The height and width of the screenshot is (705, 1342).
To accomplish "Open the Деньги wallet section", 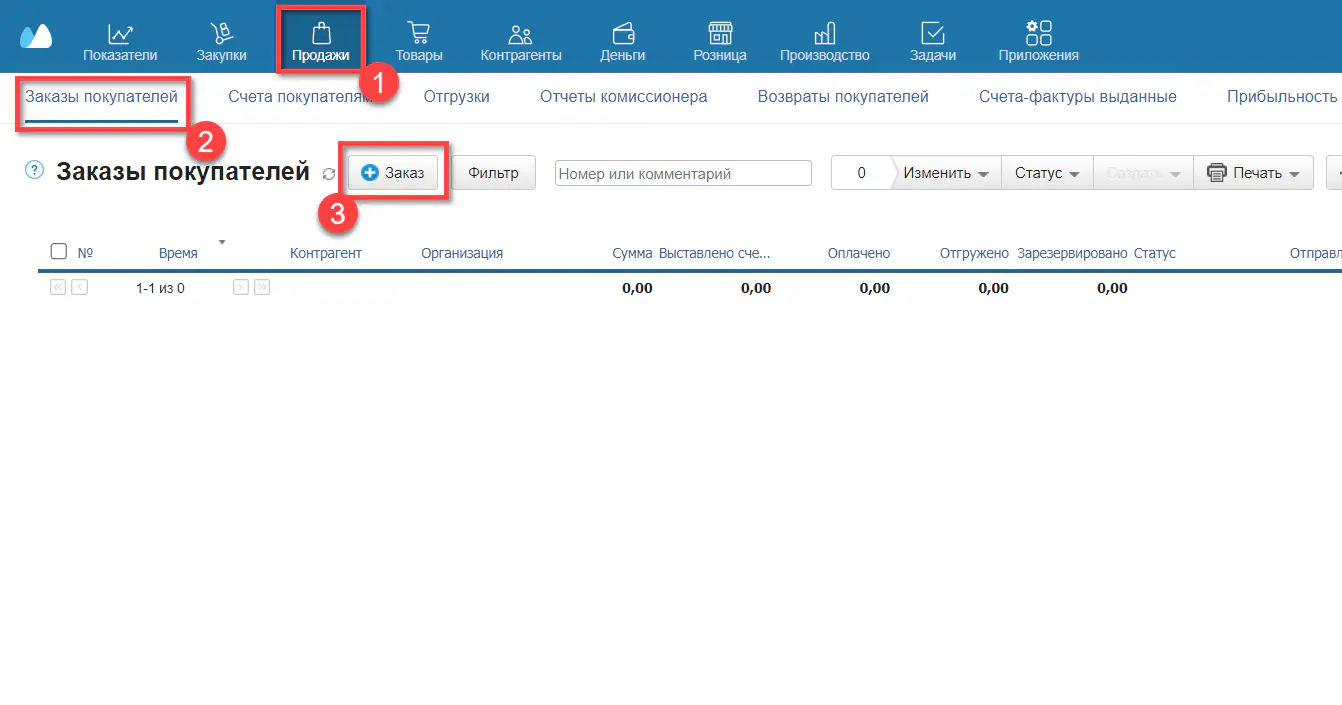I will 623,43.
